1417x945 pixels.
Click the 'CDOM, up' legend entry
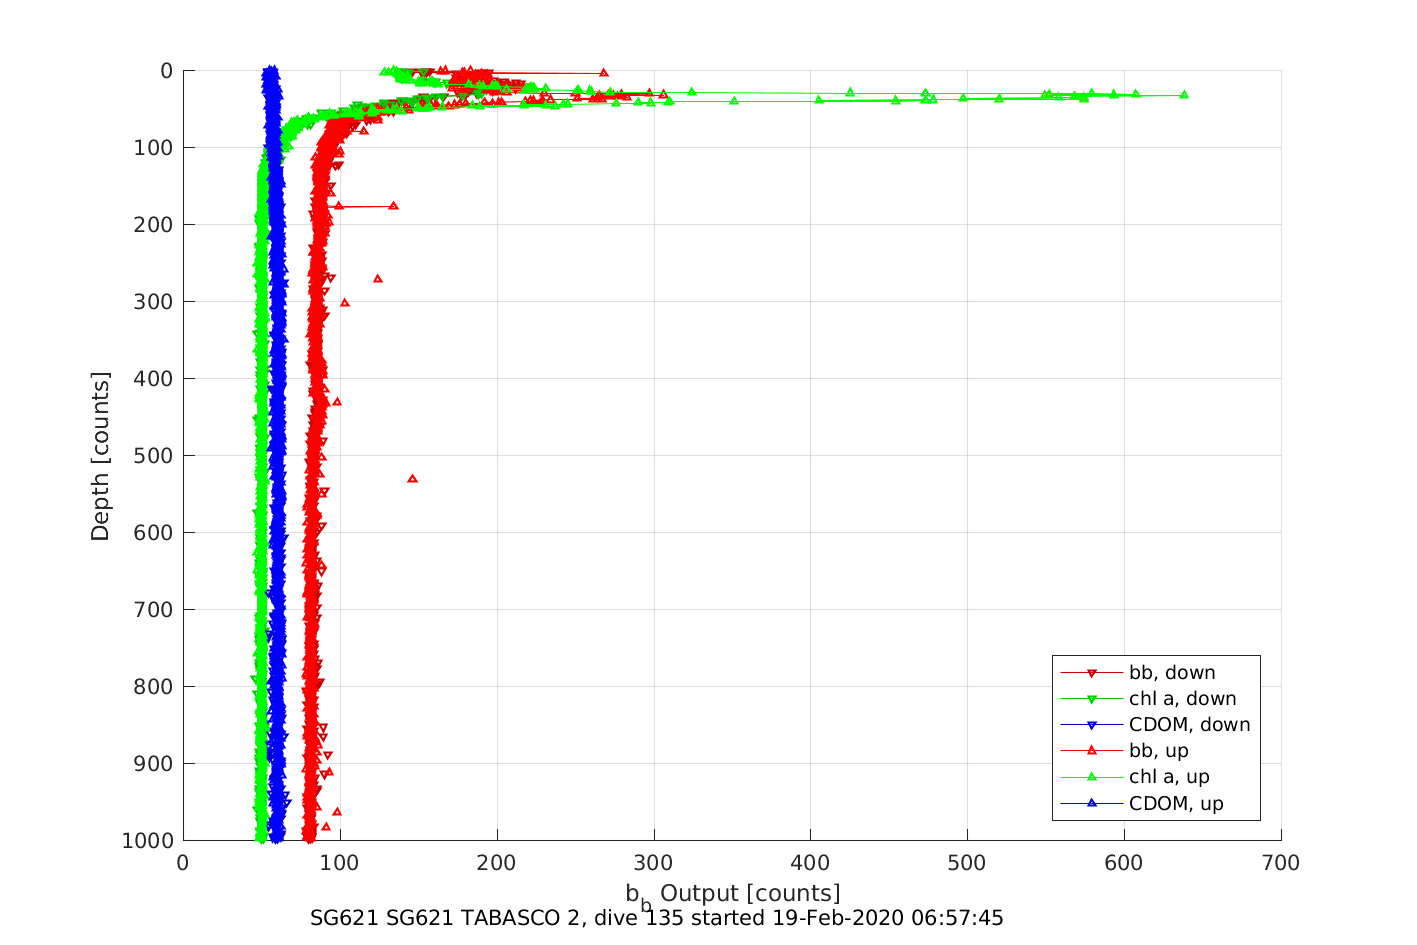point(1142,803)
